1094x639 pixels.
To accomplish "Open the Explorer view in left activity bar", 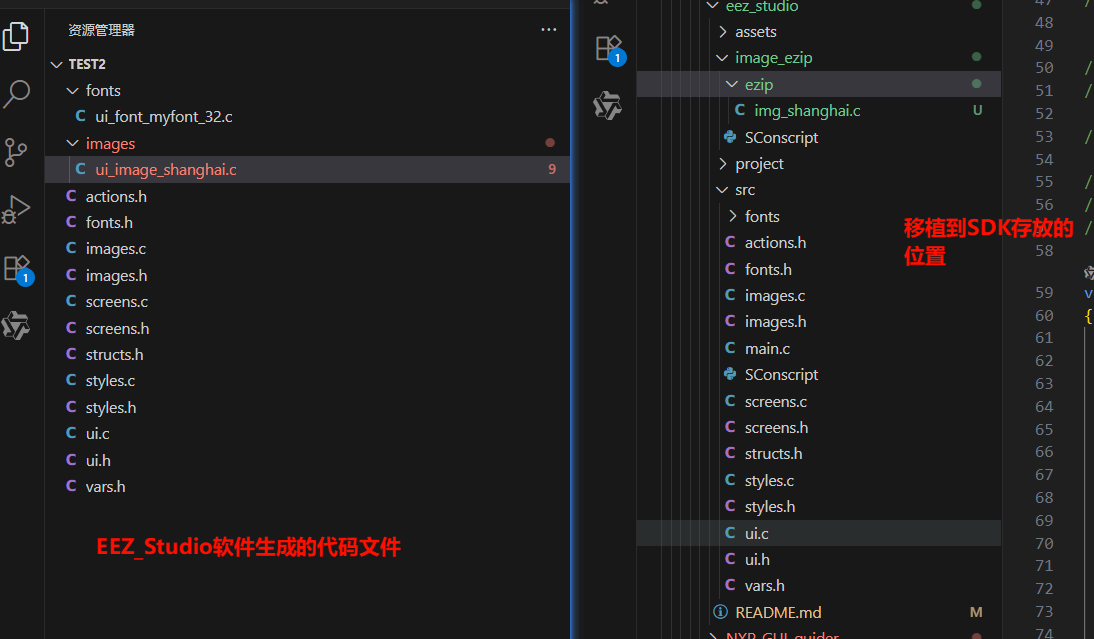I will pyautogui.click(x=17, y=36).
